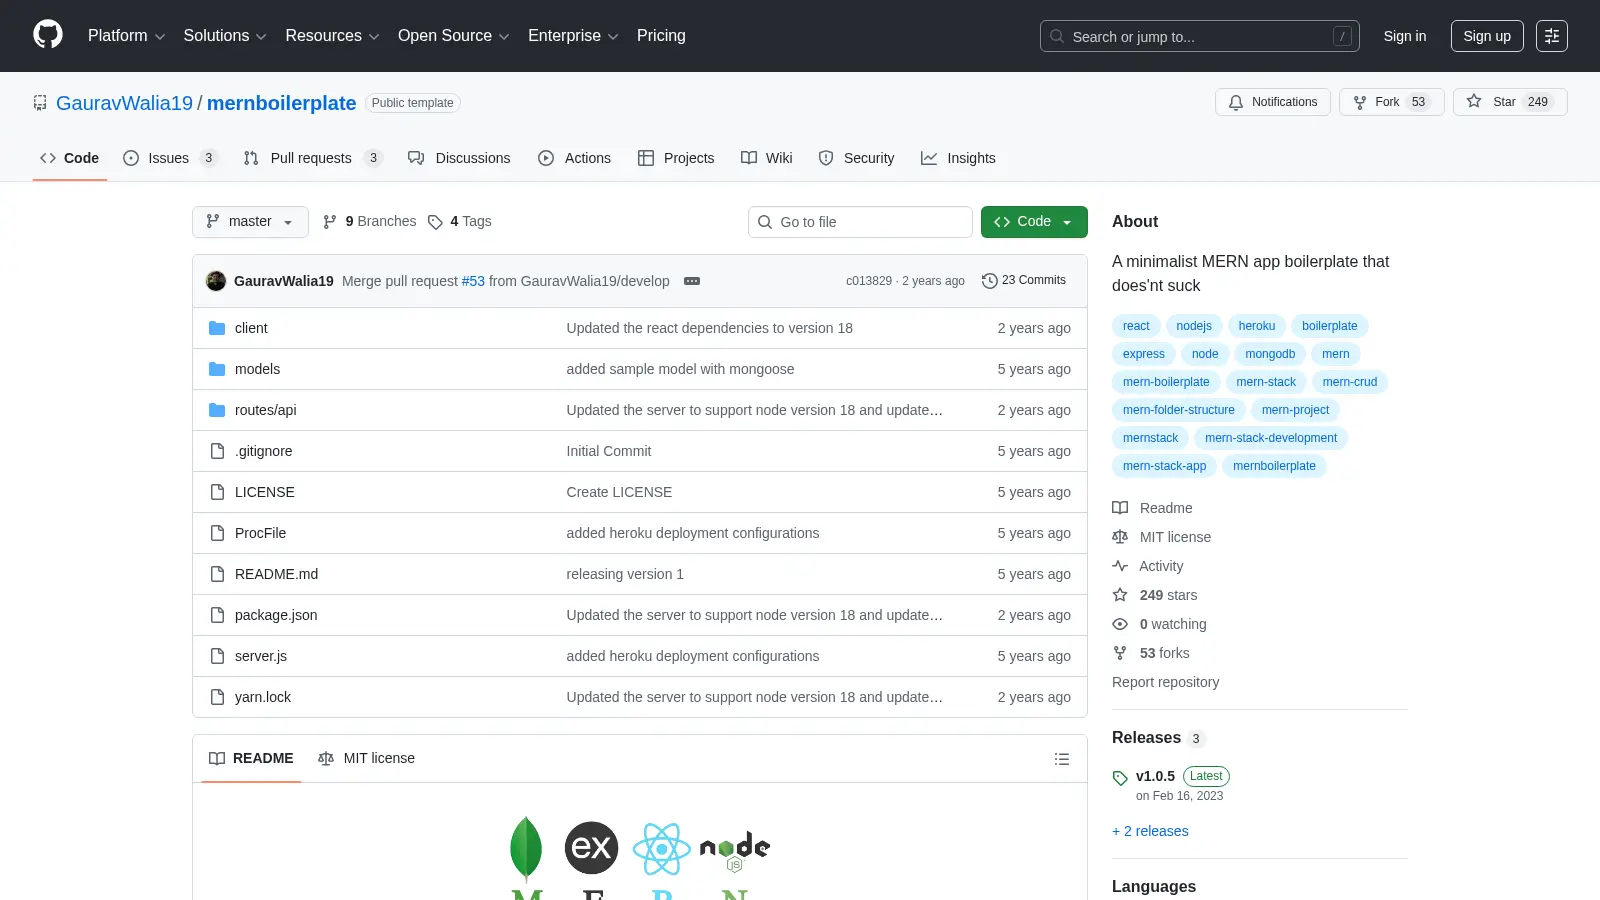The image size is (1600, 900).
Task: Star the mernboilerplate repository
Action: 1509,102
